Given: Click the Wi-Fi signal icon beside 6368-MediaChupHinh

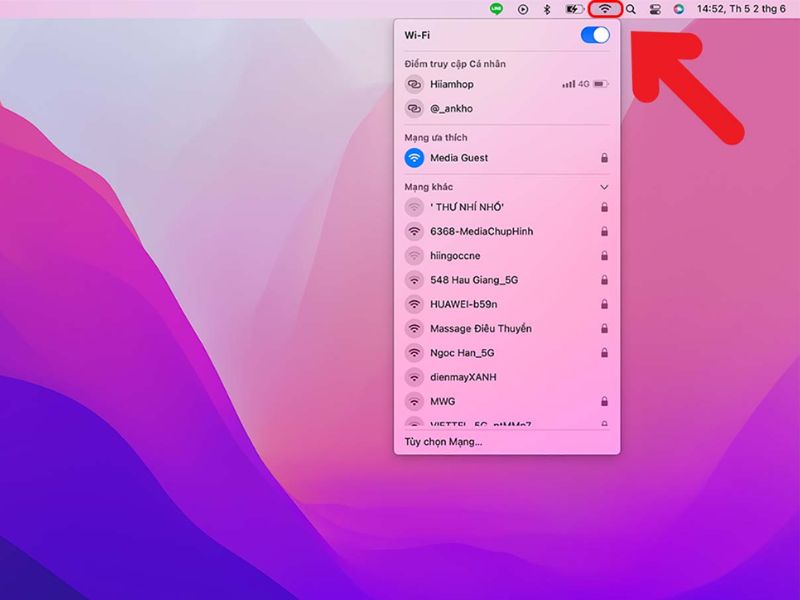Looking at the screenshot, I should 414,232.
